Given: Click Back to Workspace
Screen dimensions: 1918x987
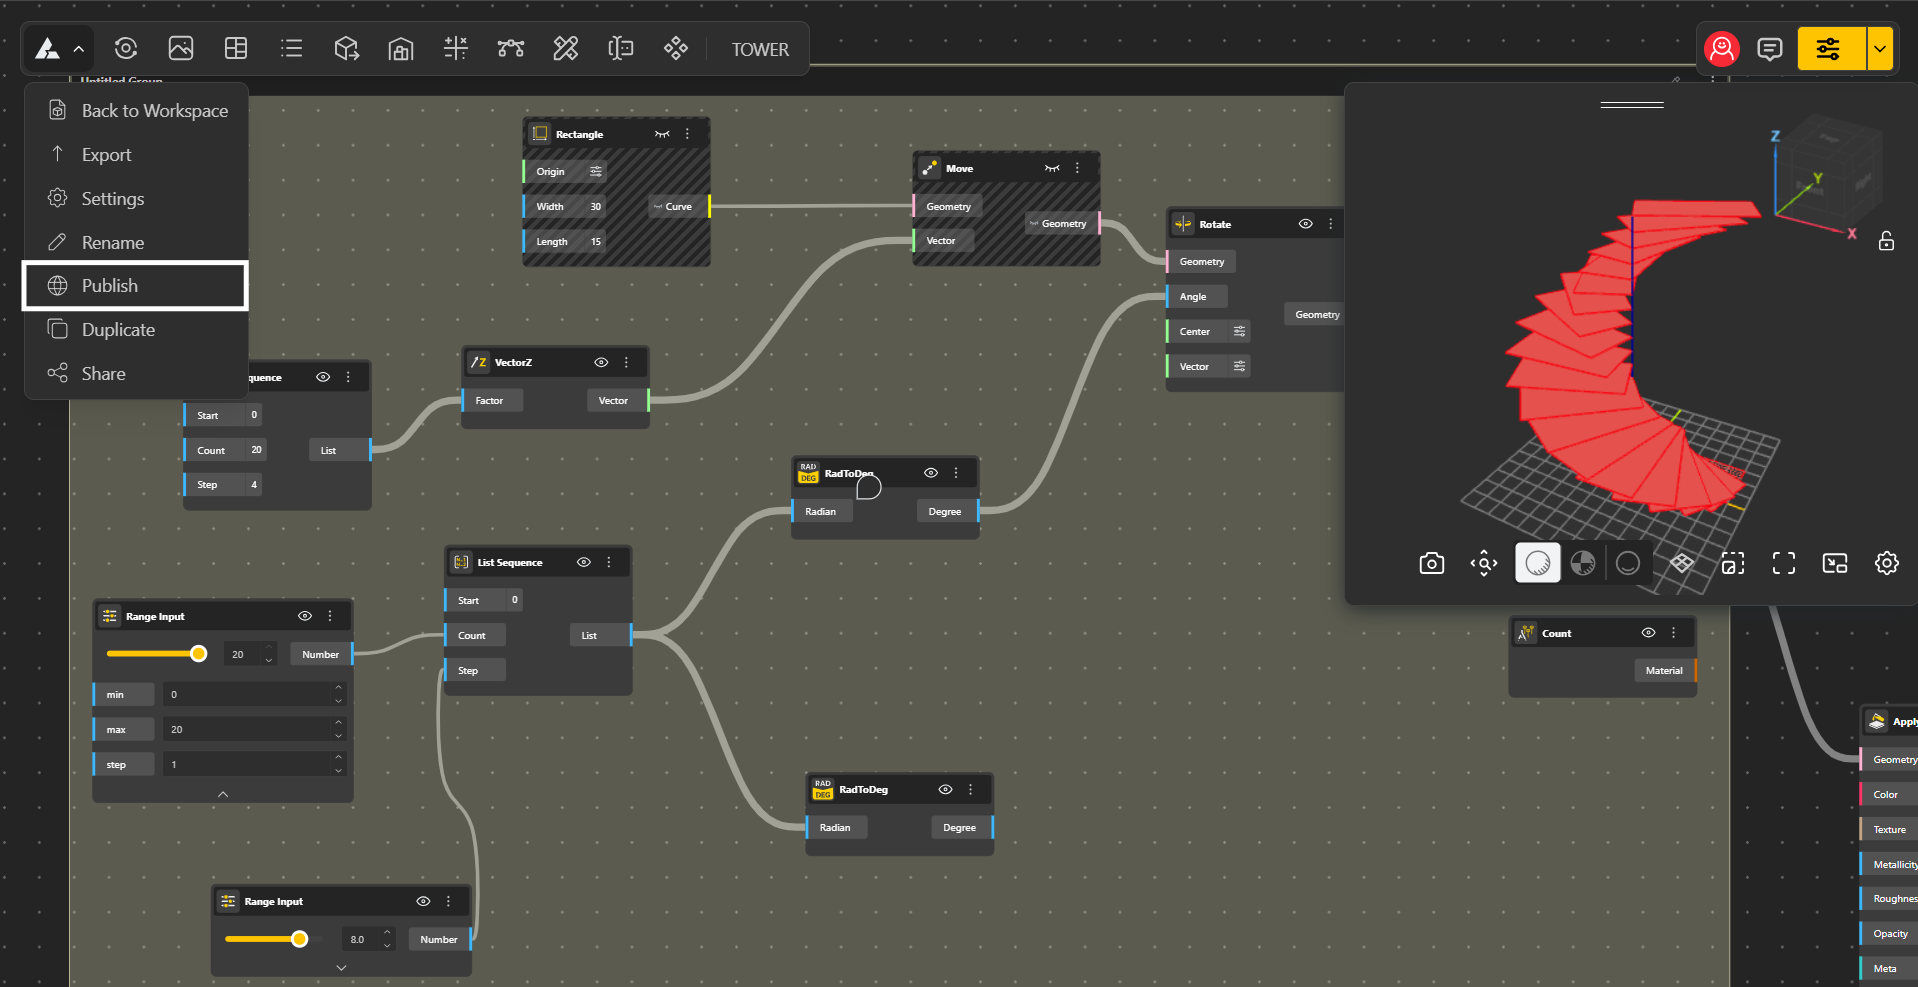Looking at the screenshot, I should (154, 111).
